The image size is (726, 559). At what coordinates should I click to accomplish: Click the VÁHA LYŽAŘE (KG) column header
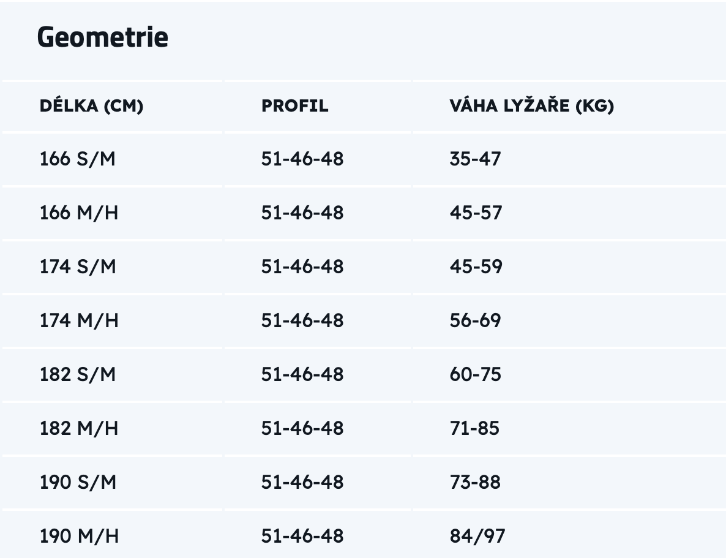tap(531, 106)
